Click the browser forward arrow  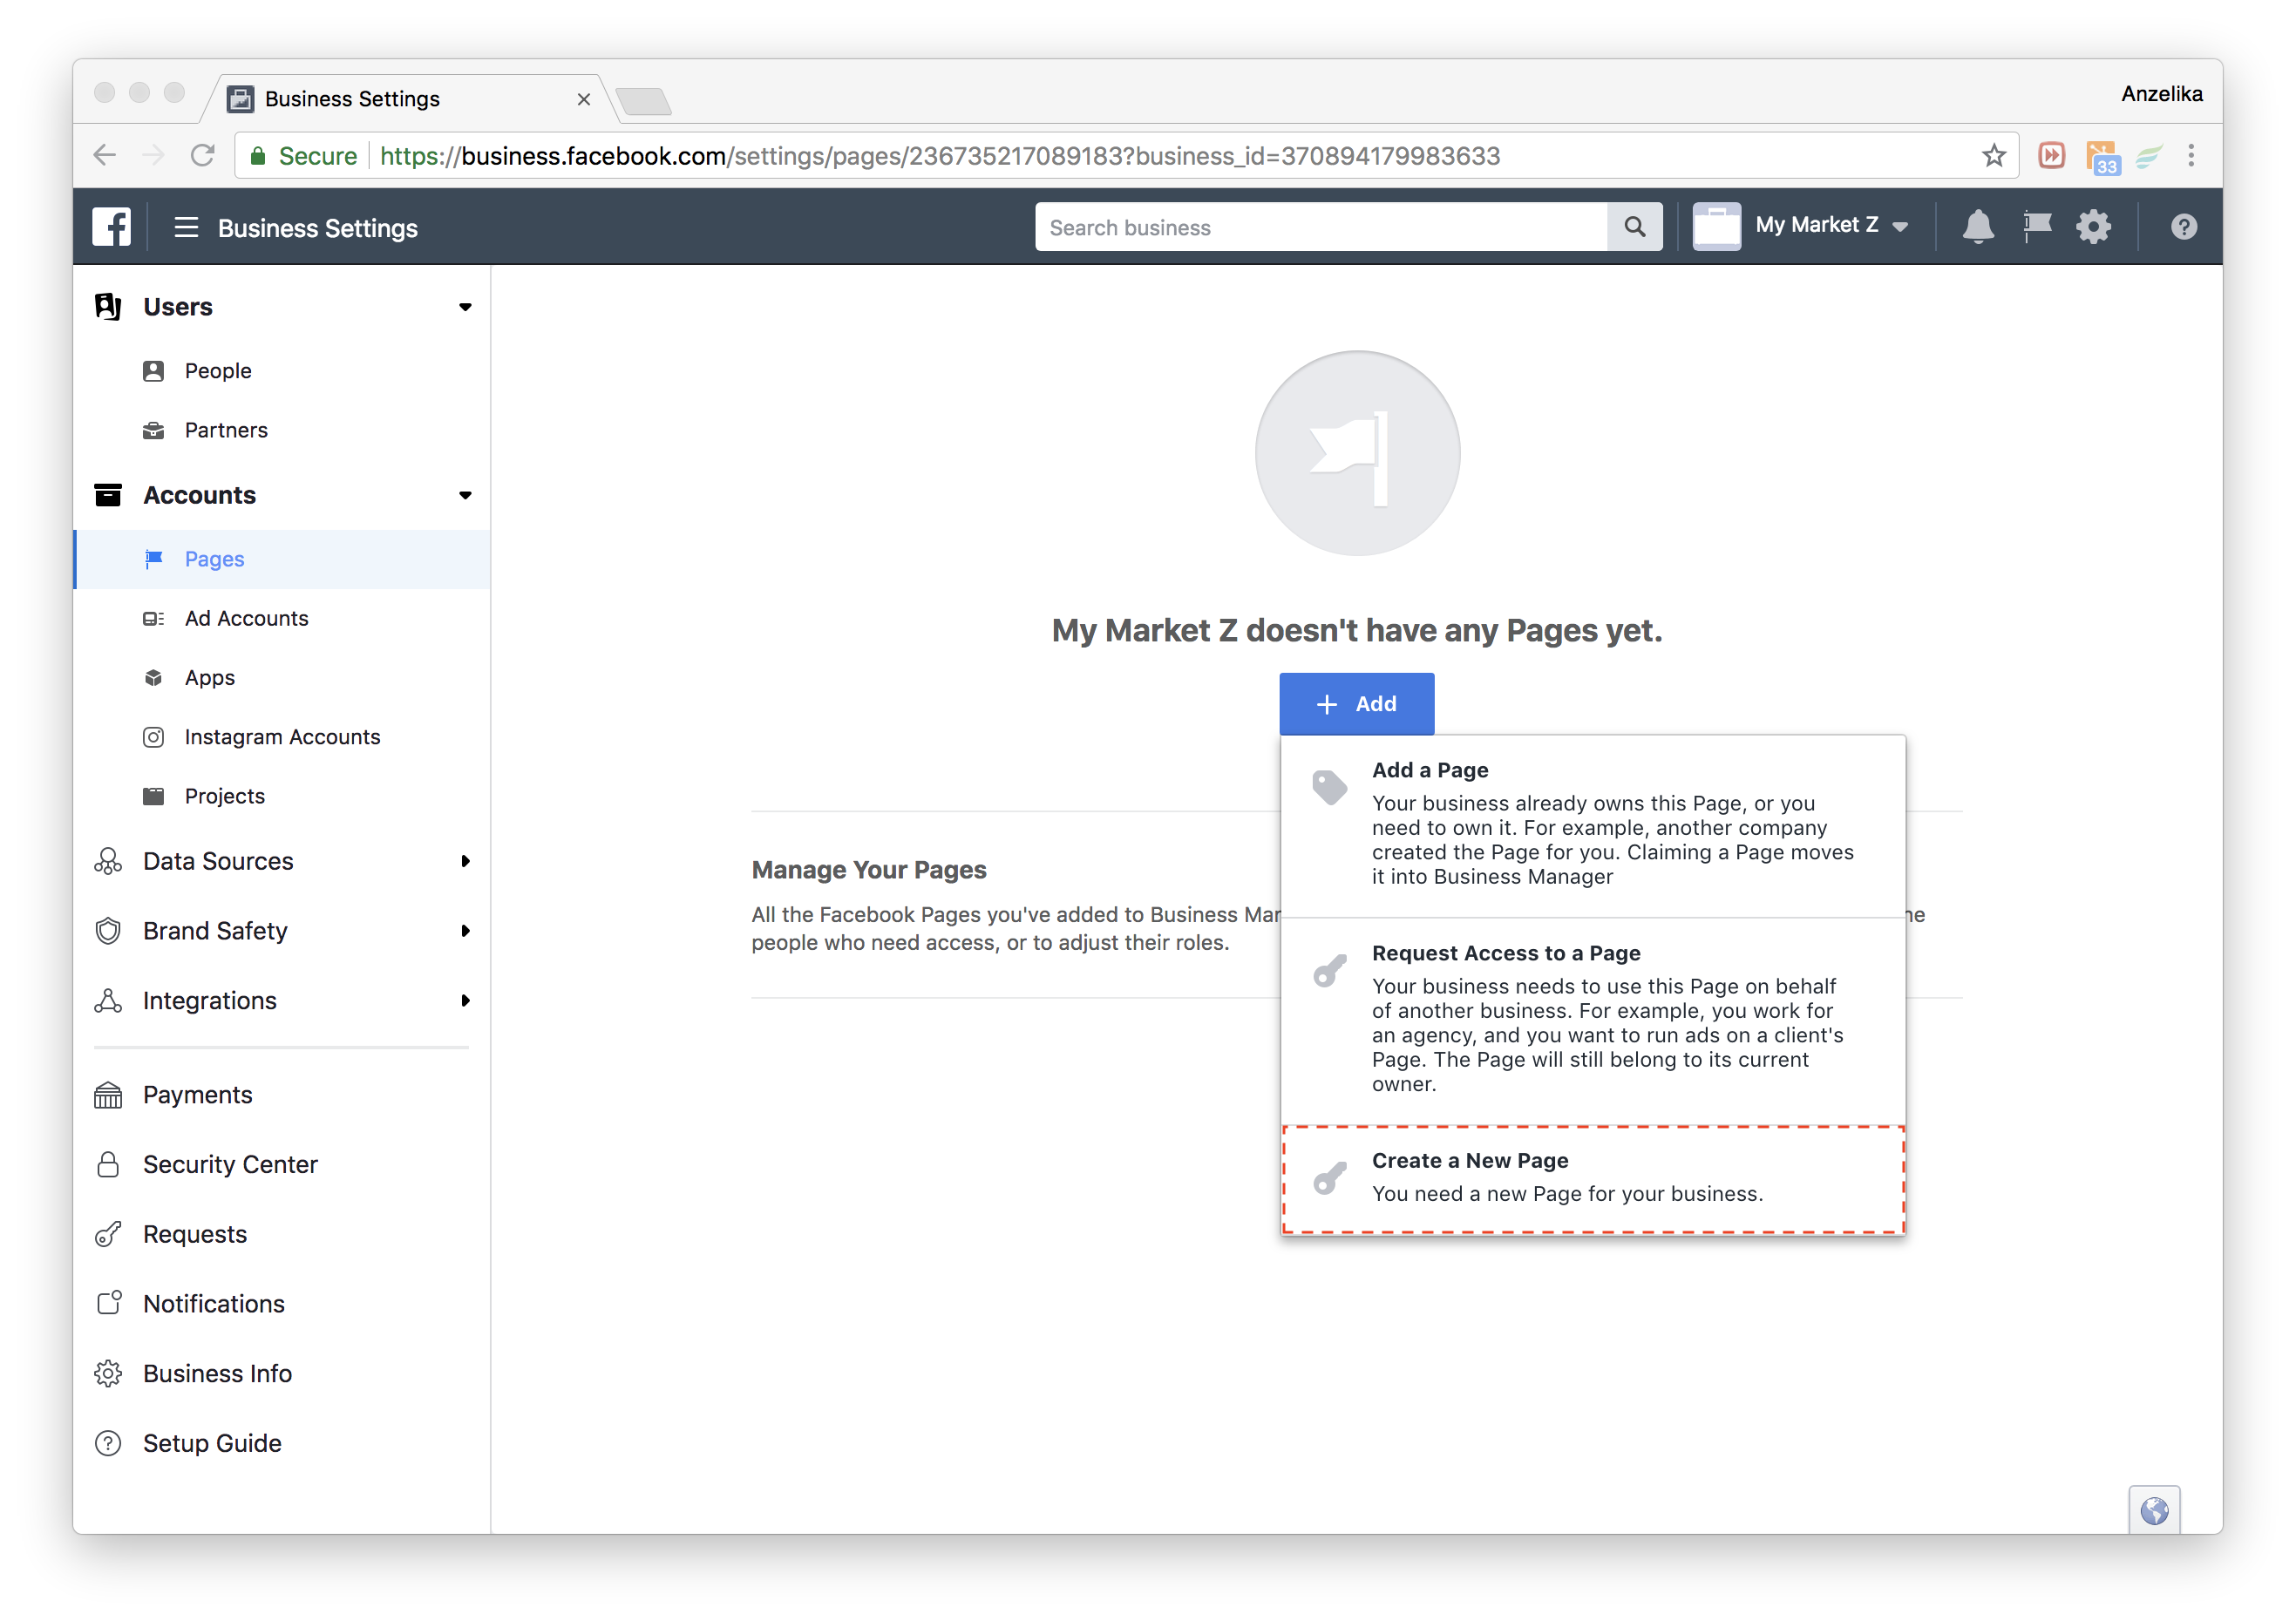pyautogui.click(x=153, y=155)
